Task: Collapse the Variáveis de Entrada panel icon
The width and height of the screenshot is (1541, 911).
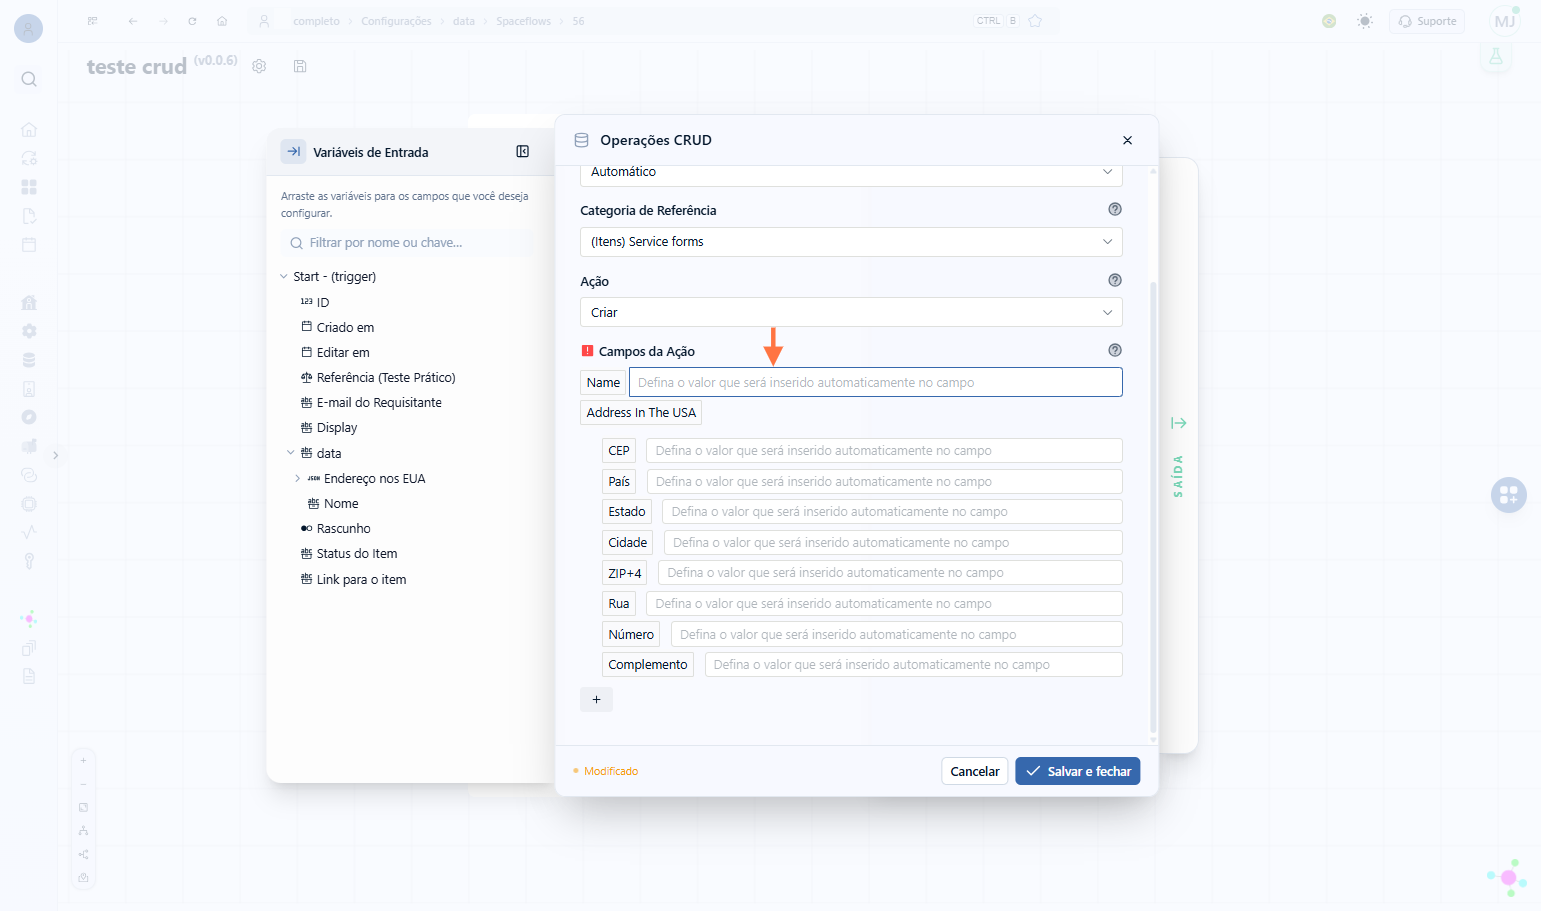Action: (522, 152)
